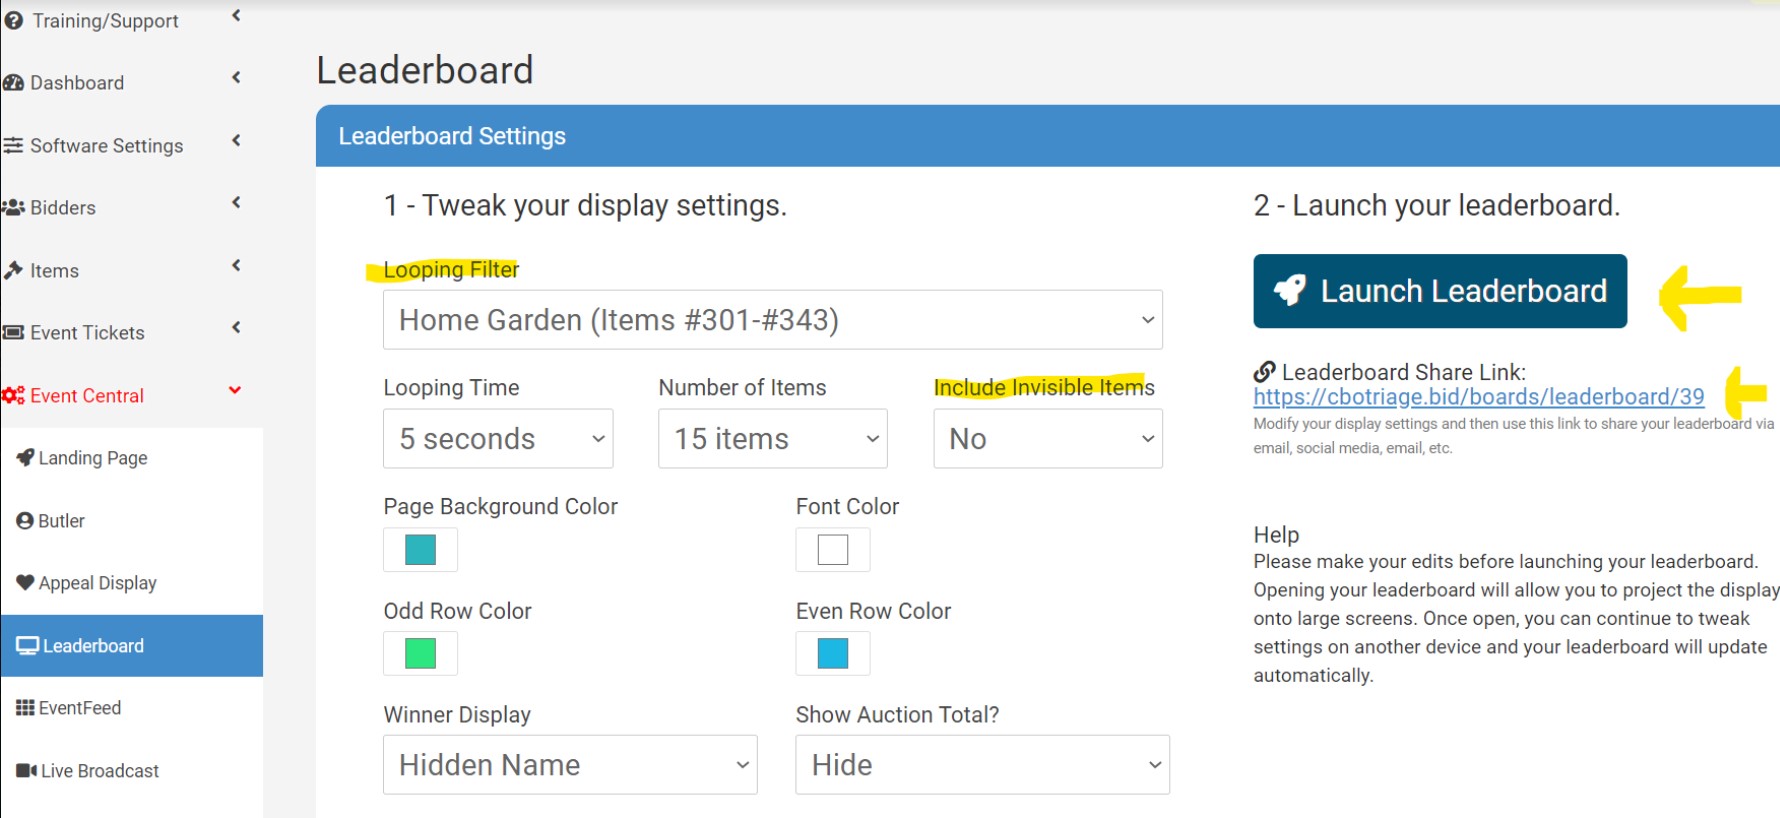Open the Looping Filter dropdown
Image resolution: width=1780 pixels, height=818 pixels.
pyautogui.click(x=772, y=320)
